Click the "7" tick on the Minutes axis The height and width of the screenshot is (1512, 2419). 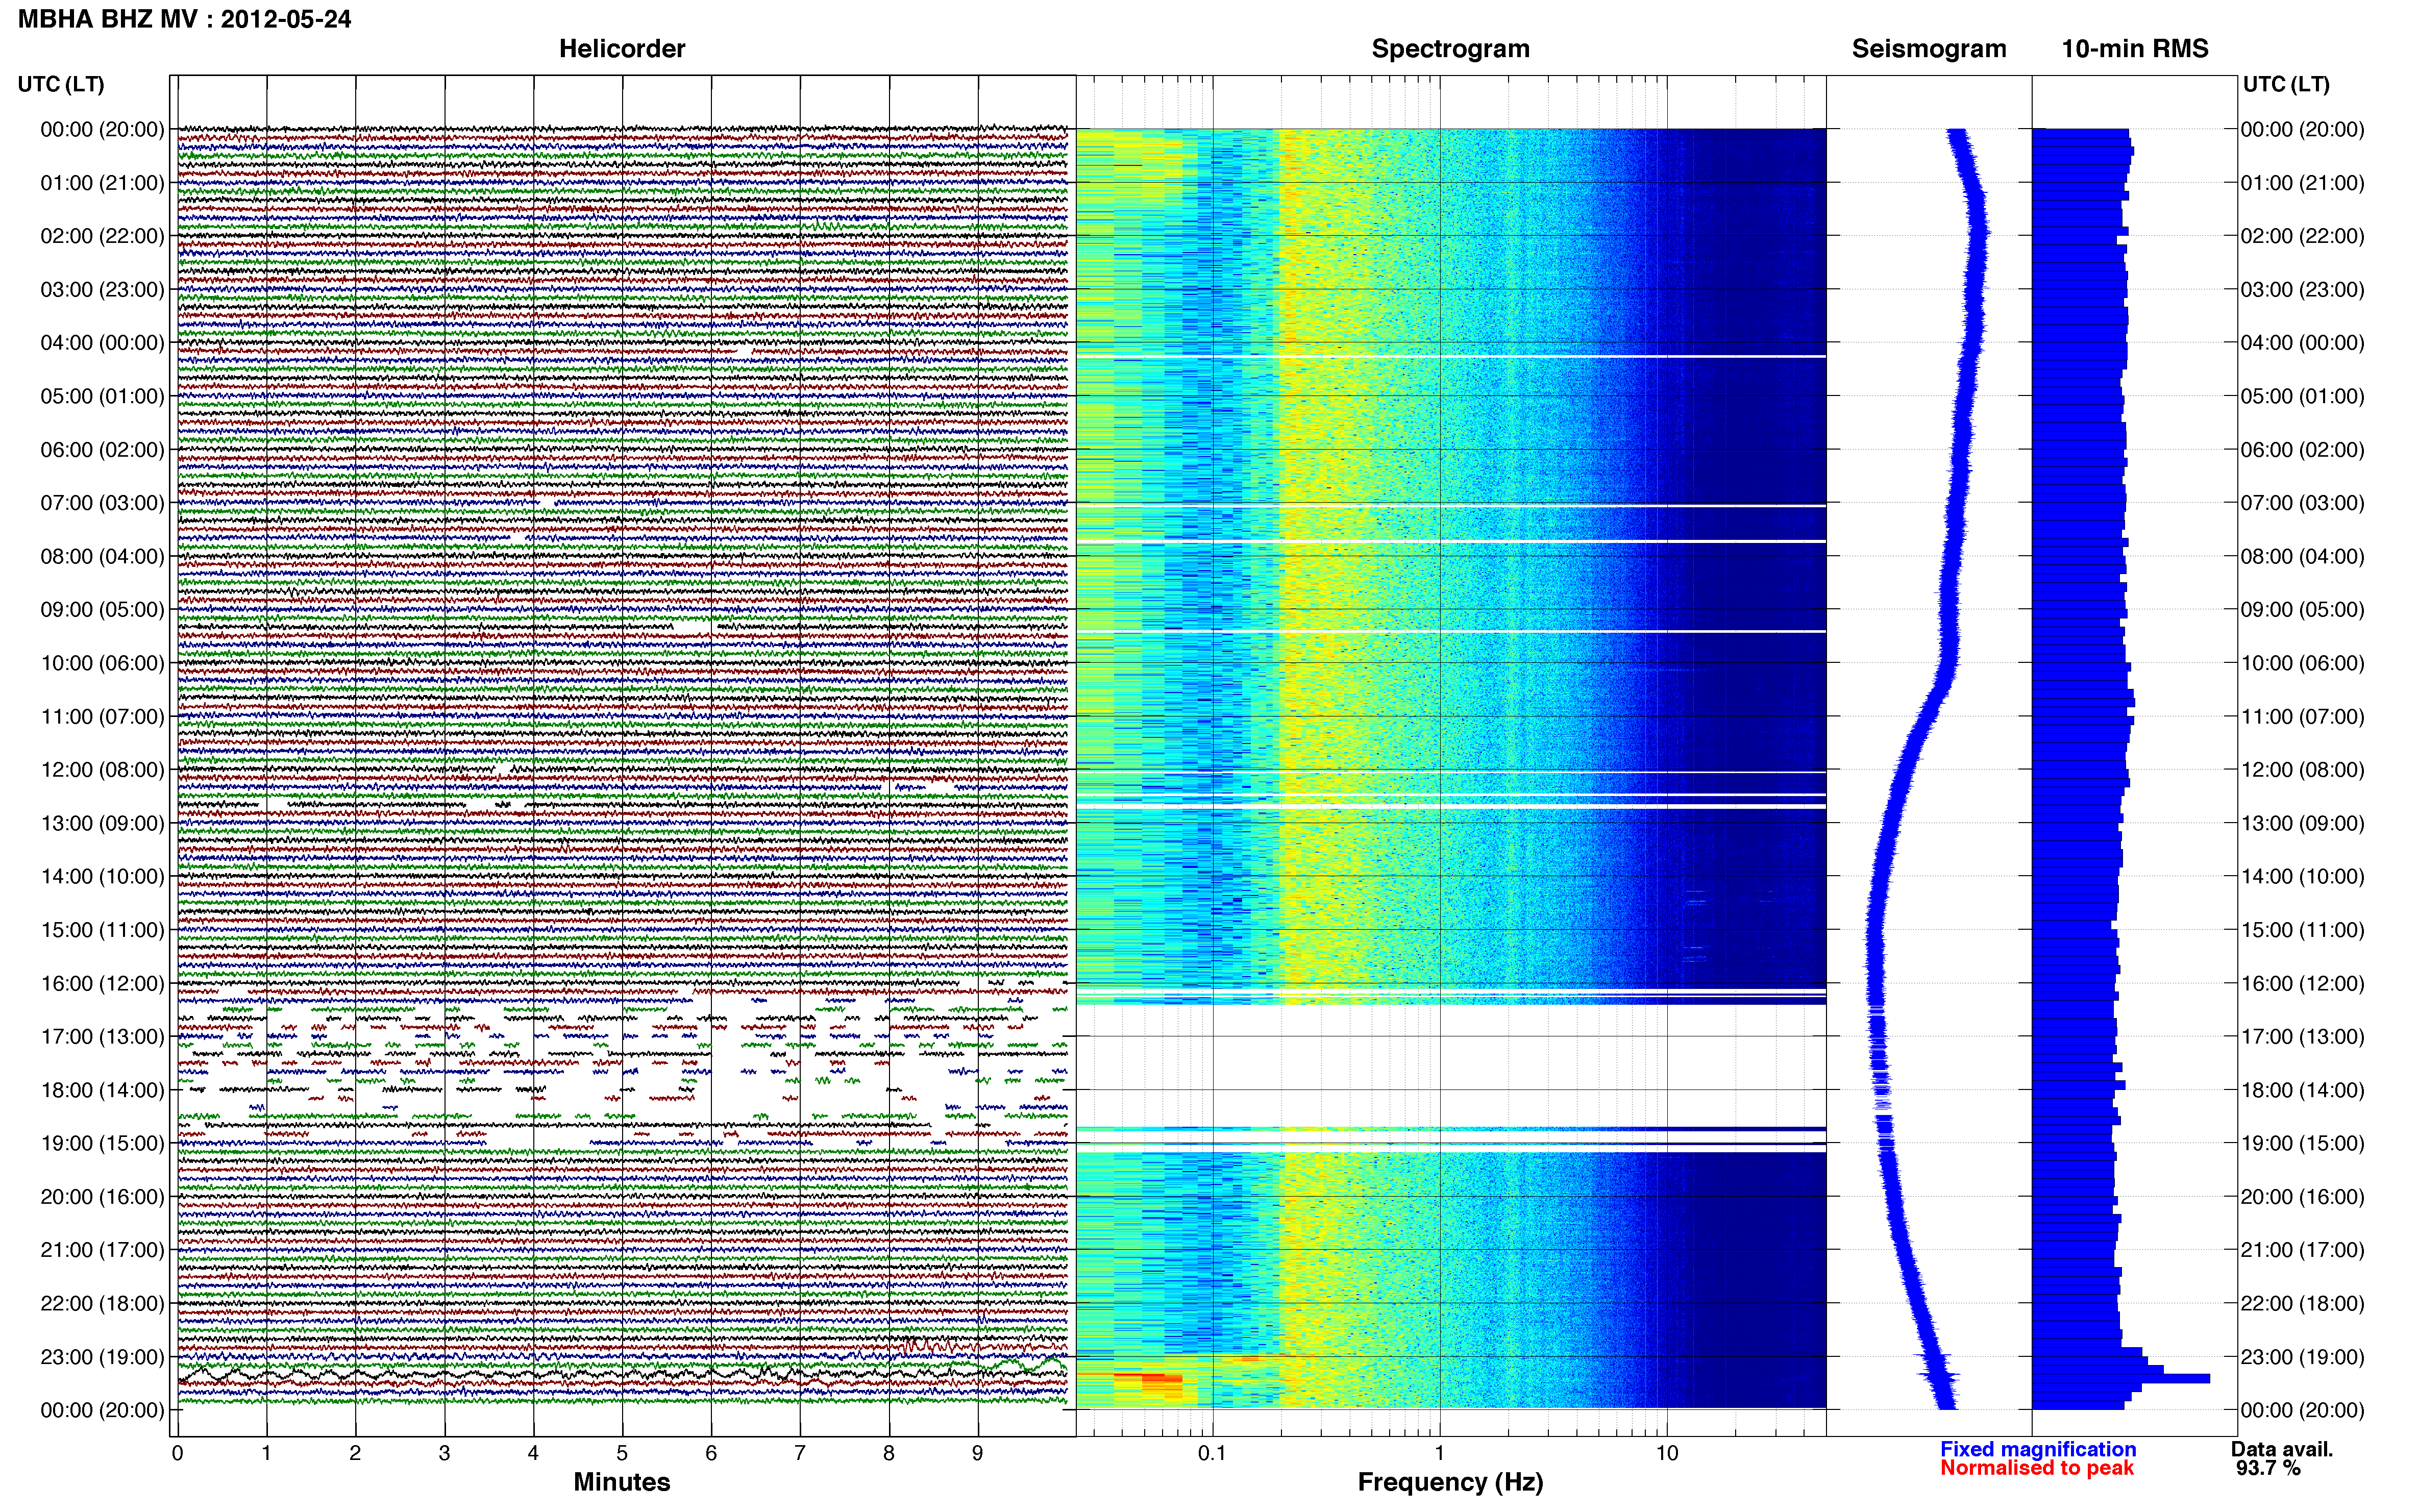click(x=800, y=1454)
